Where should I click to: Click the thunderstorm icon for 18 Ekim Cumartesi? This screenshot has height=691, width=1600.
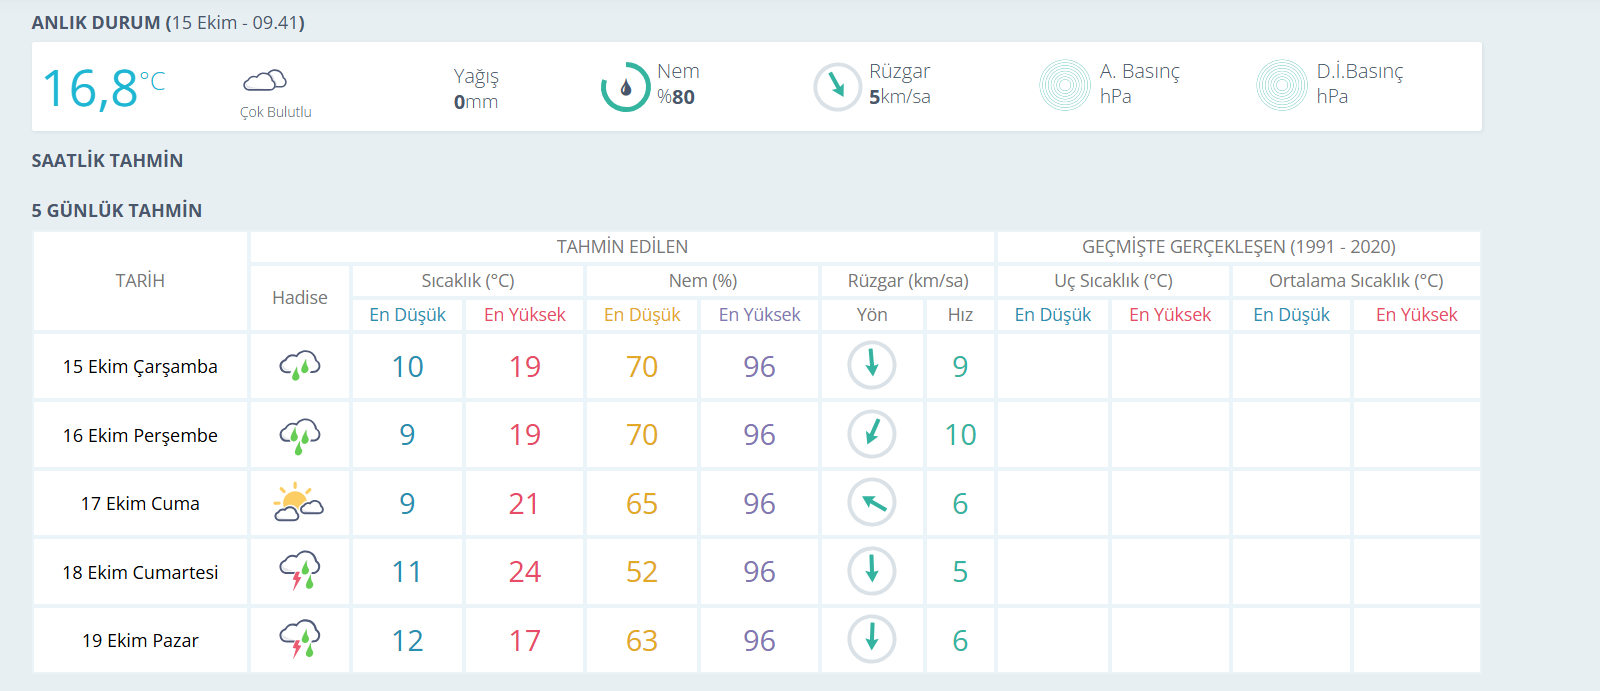click(299, 571)
